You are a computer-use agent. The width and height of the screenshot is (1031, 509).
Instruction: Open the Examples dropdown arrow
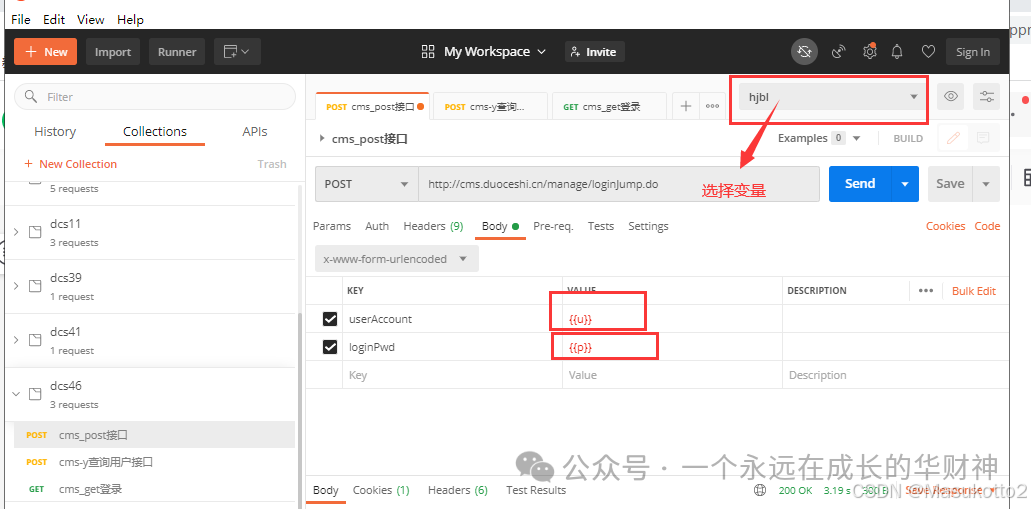pos(856,138)
